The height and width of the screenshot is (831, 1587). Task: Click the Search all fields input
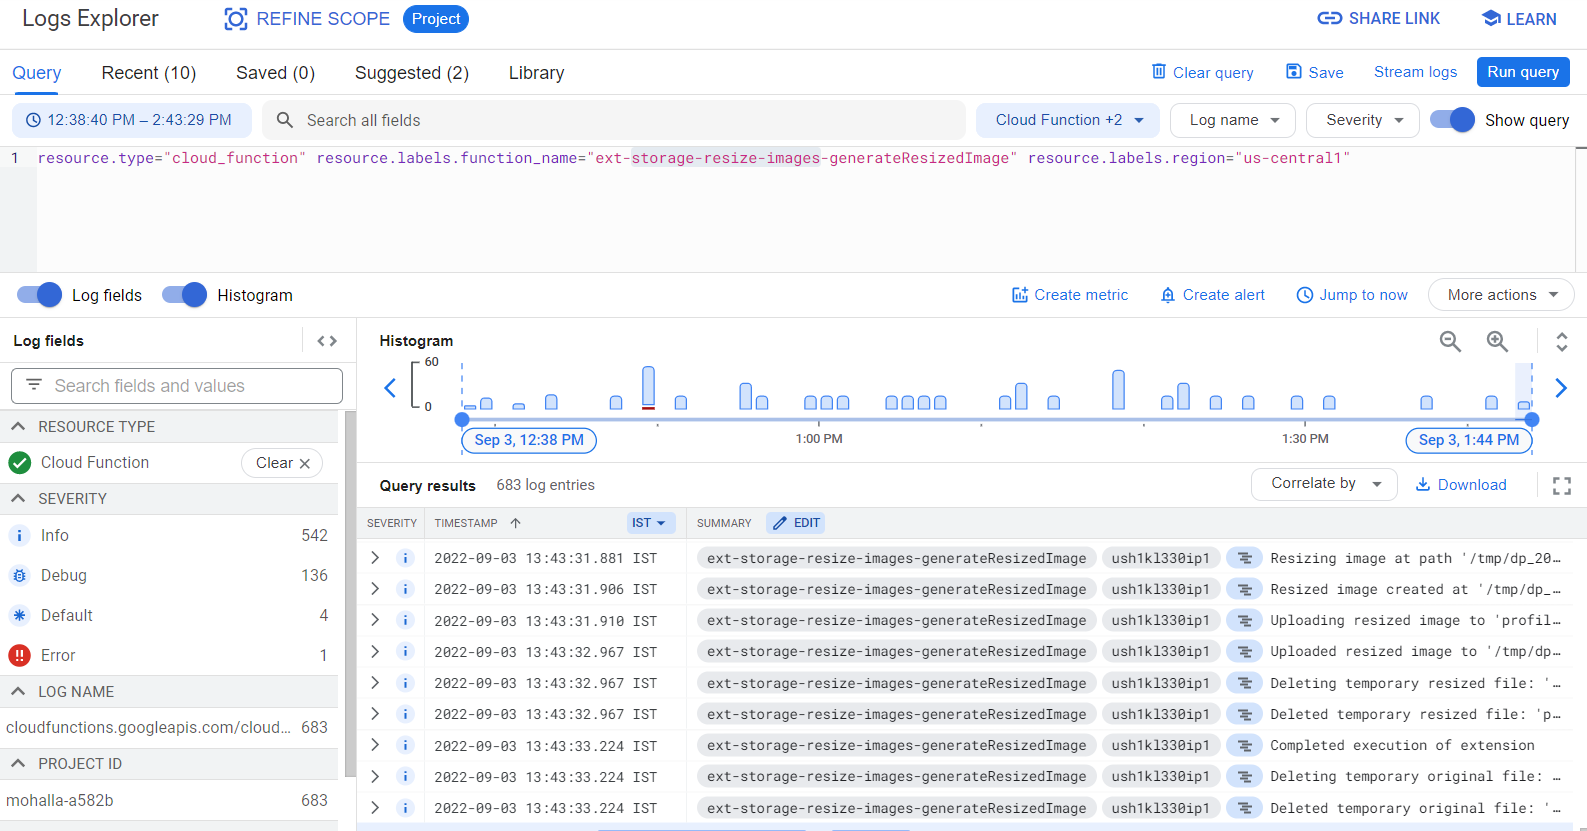click(614, 120)
